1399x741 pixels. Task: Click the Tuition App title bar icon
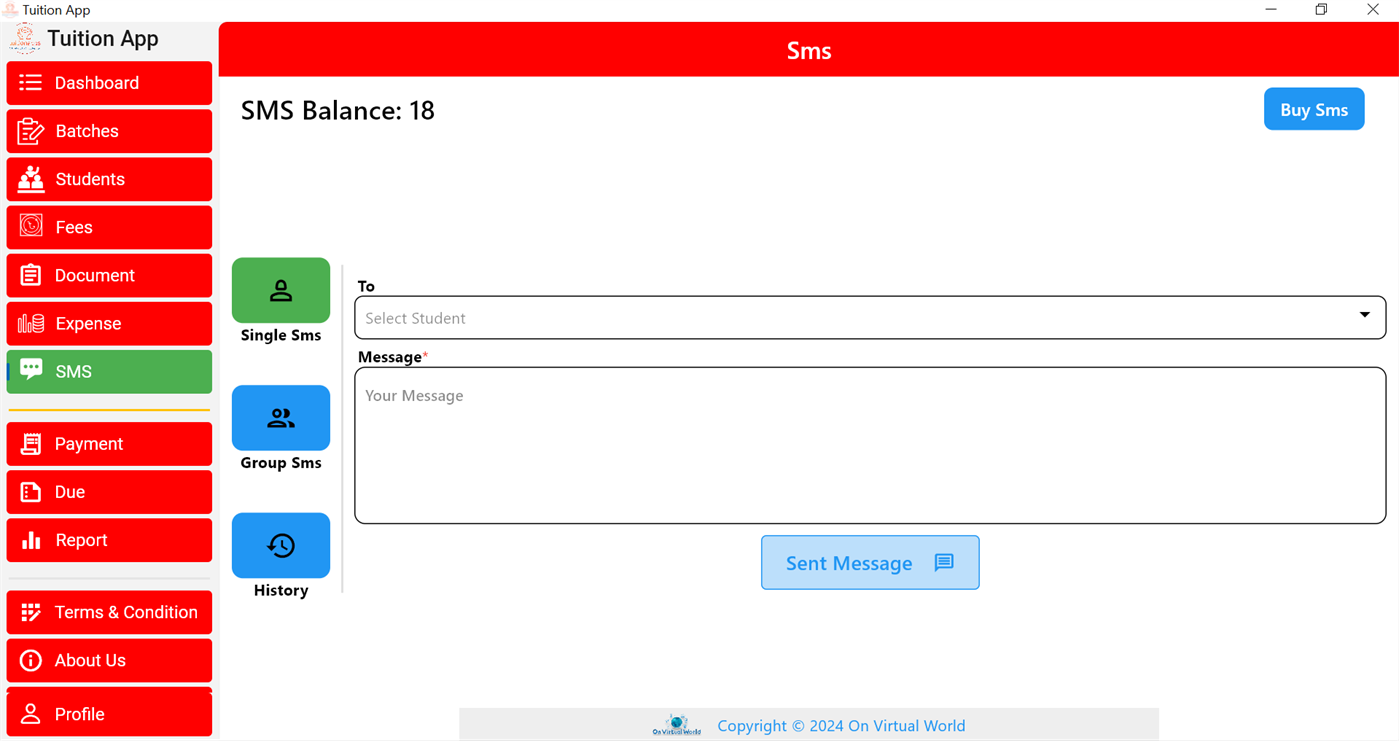10,10
